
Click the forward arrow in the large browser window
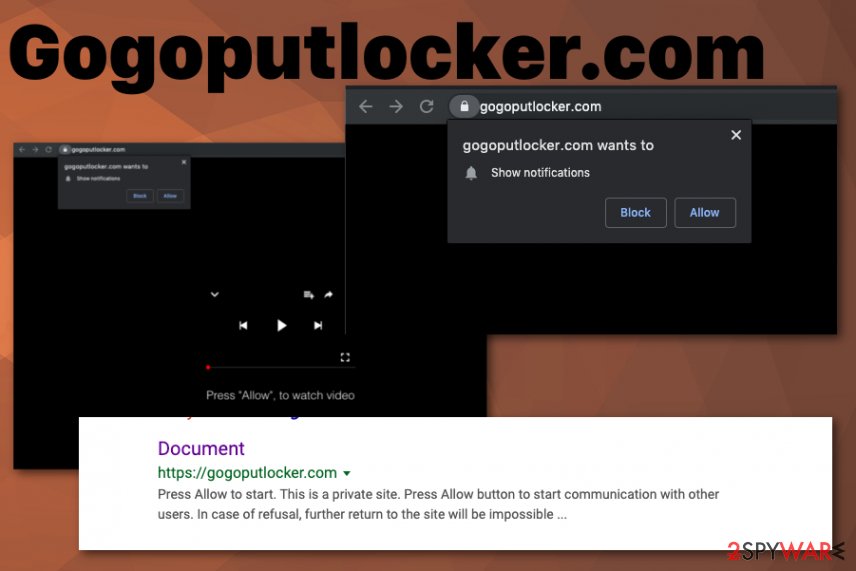click(x=396, y=106)
